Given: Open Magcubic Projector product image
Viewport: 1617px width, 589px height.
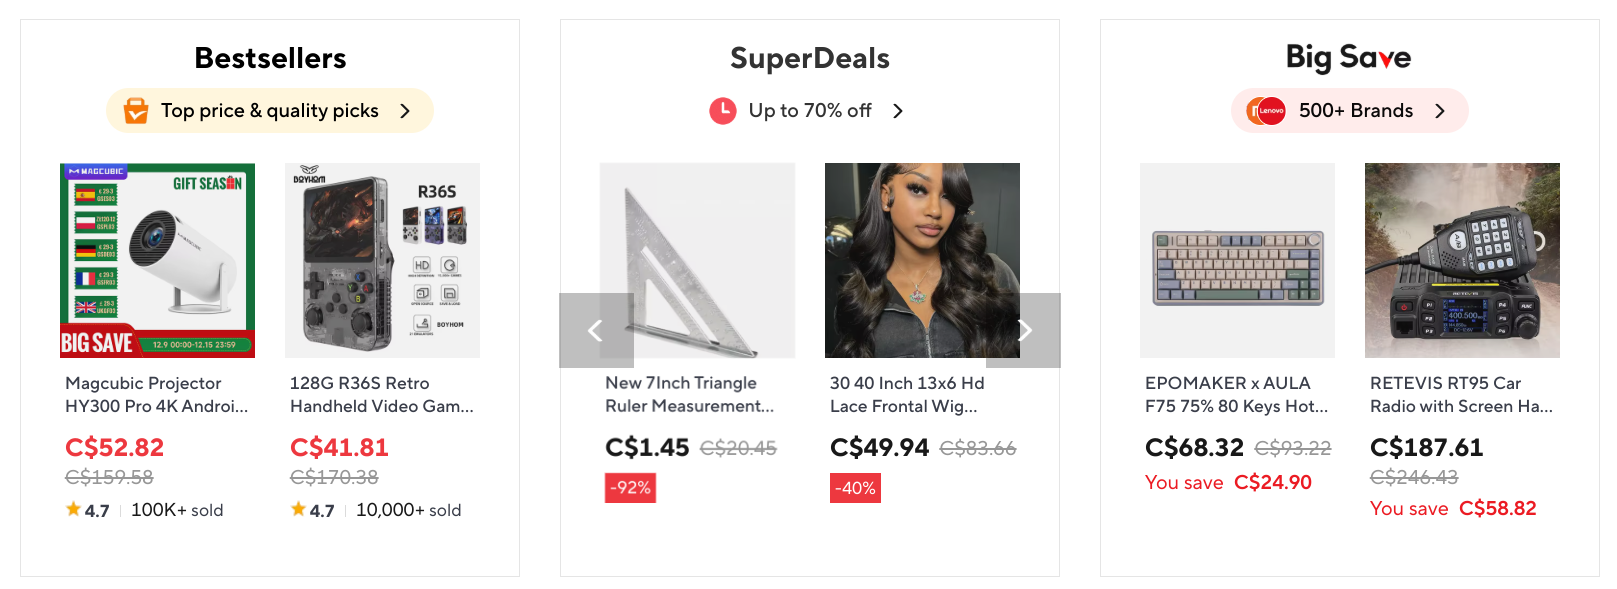Looking at the screenshot, I should click(x=157, y=260).
